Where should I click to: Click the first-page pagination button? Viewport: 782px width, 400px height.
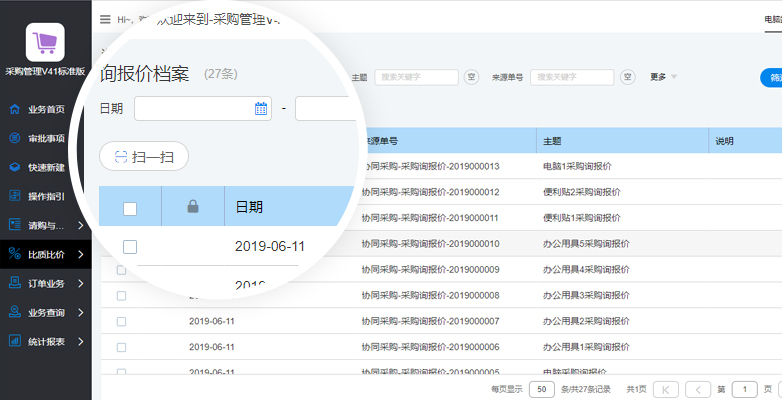[x=667, y=389]
